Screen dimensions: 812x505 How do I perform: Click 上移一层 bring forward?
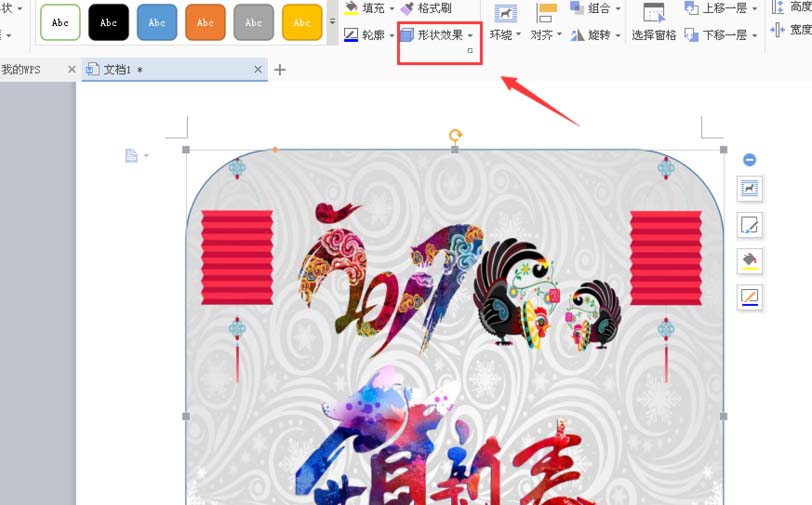(716, 8)
